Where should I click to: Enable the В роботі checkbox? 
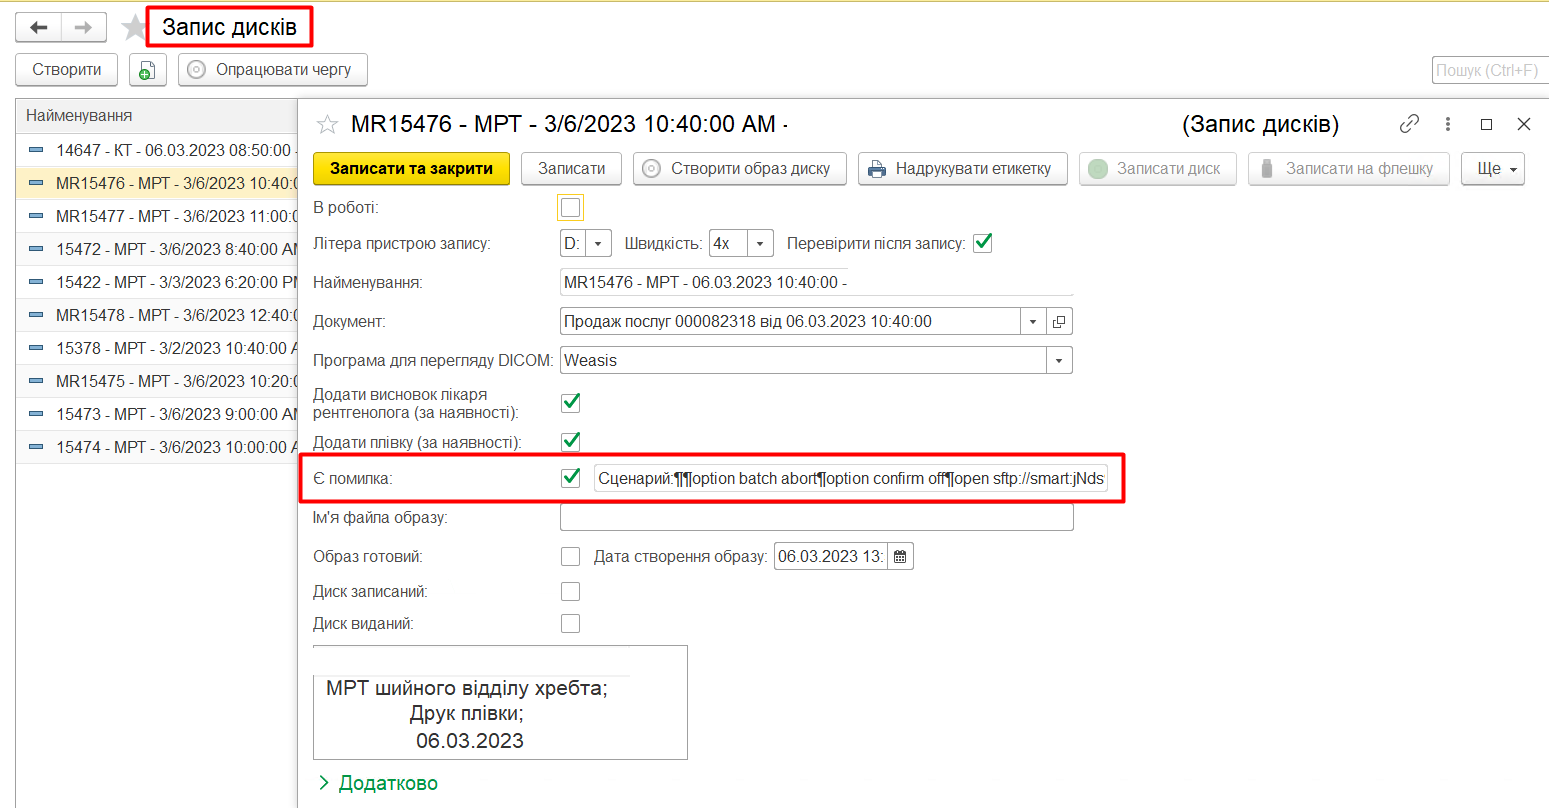[x=571, y=208]
